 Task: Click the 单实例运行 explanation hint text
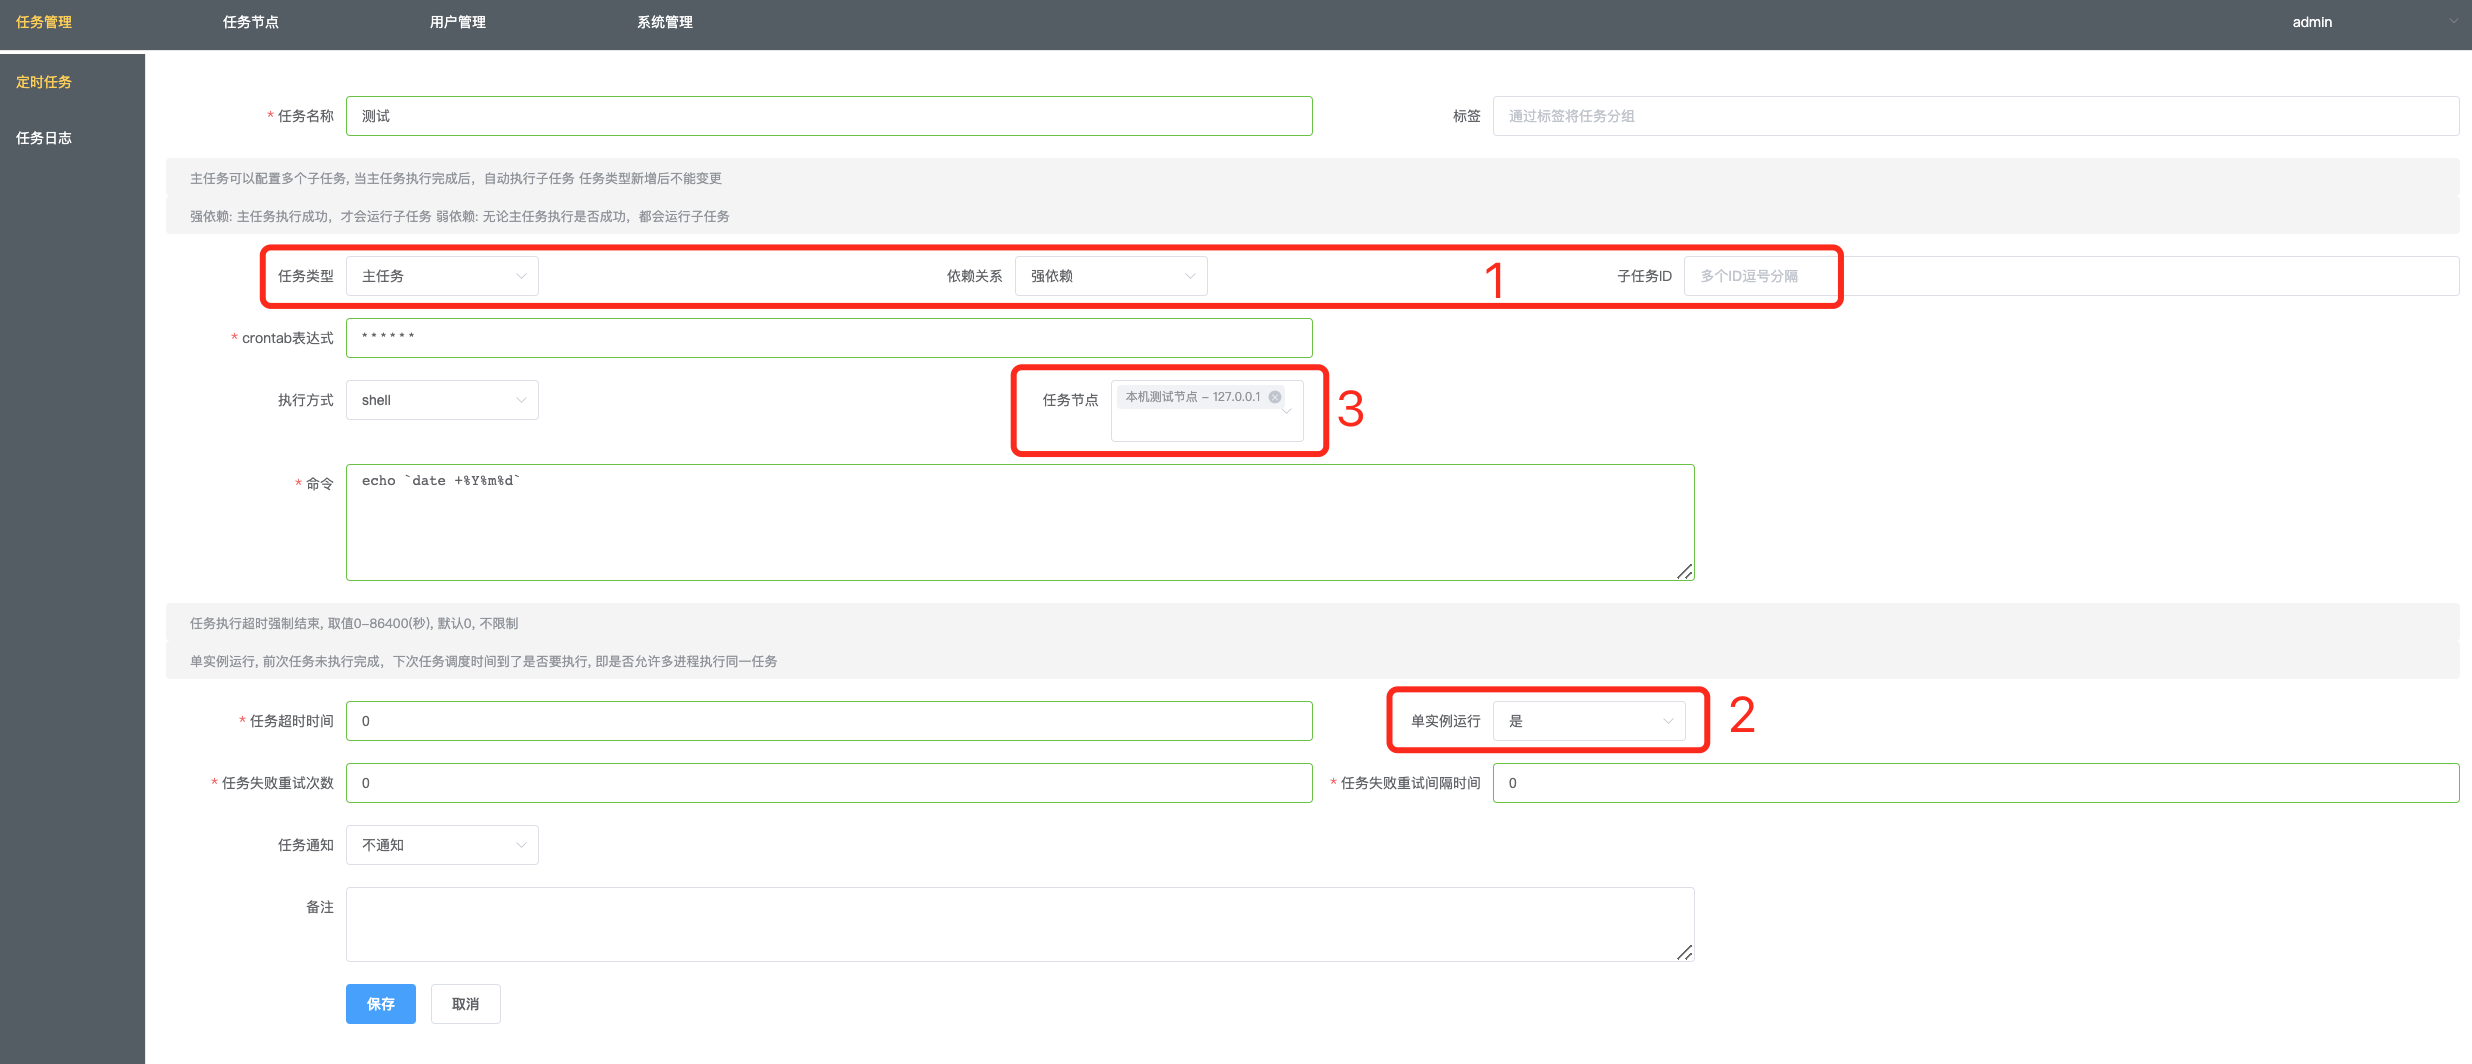coord(484,661)
